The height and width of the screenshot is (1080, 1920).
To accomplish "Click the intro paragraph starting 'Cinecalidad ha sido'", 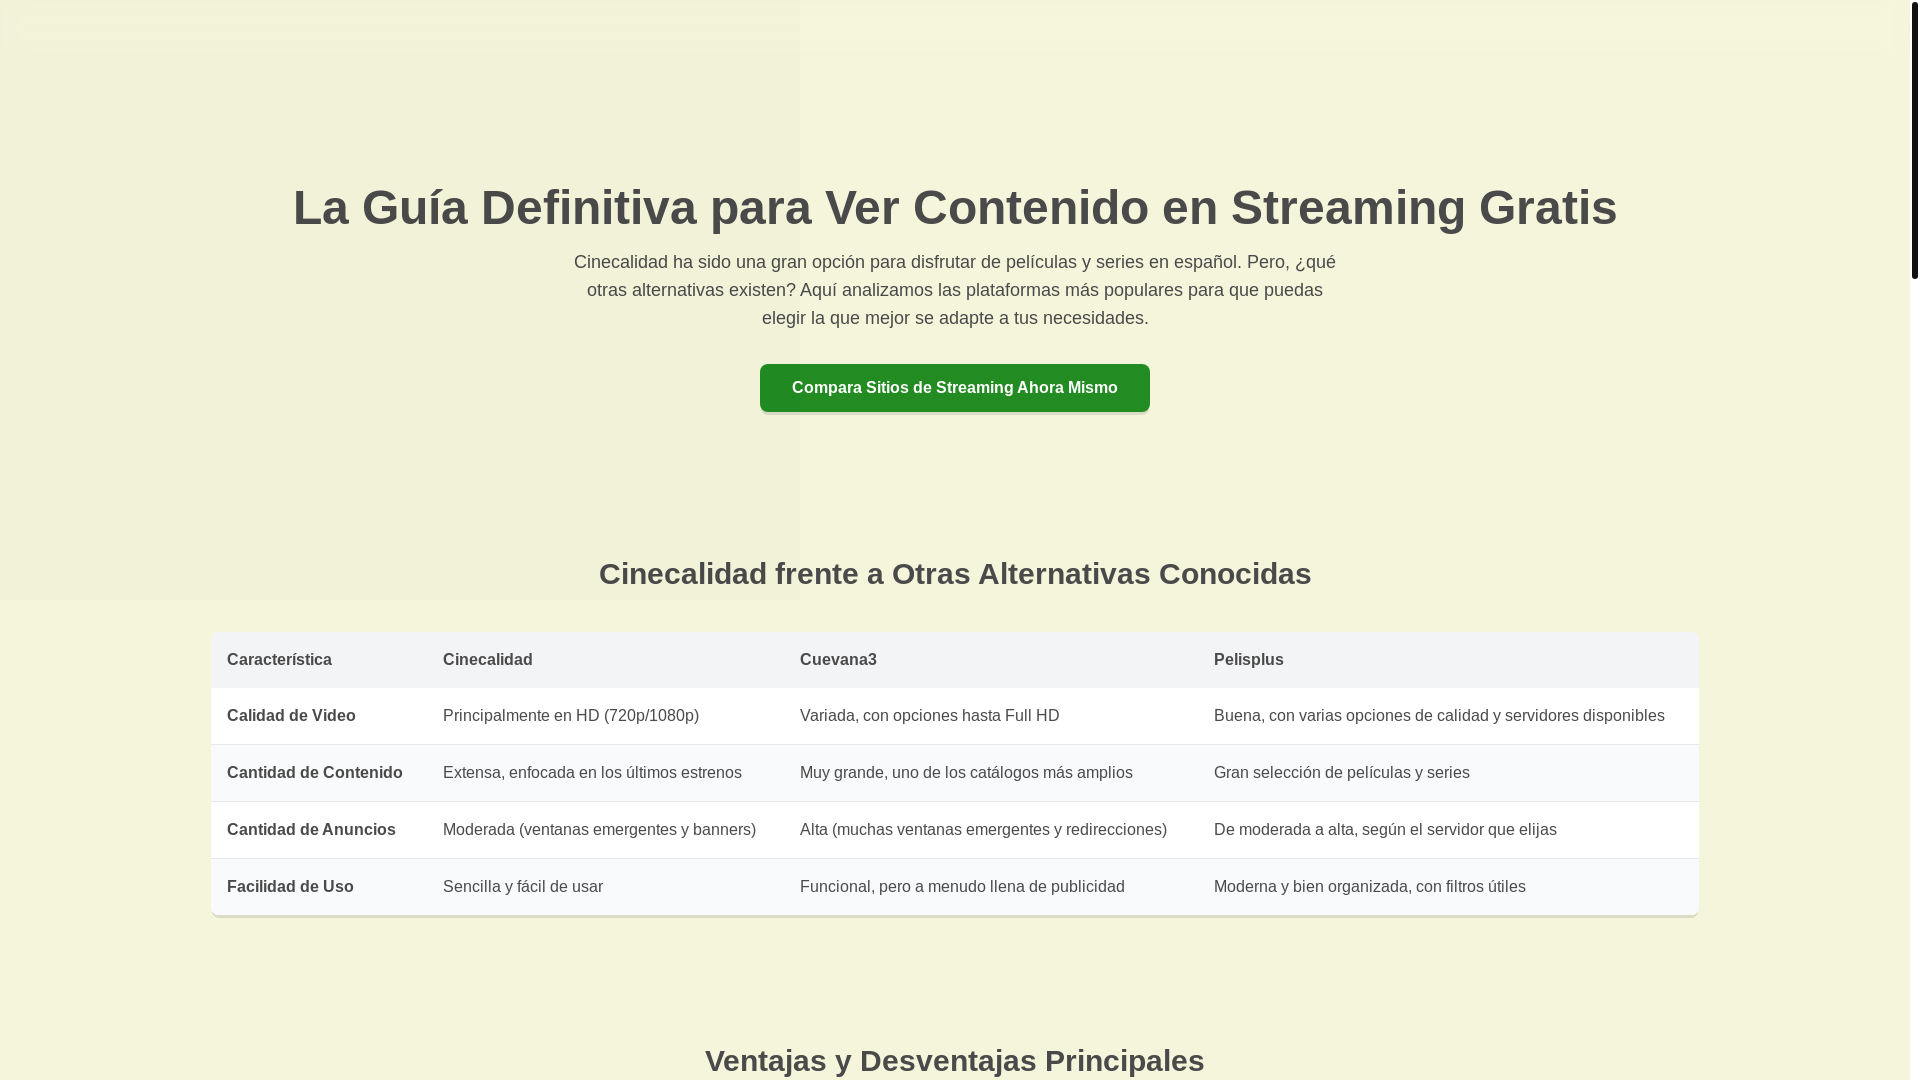I will pos(954,290).
